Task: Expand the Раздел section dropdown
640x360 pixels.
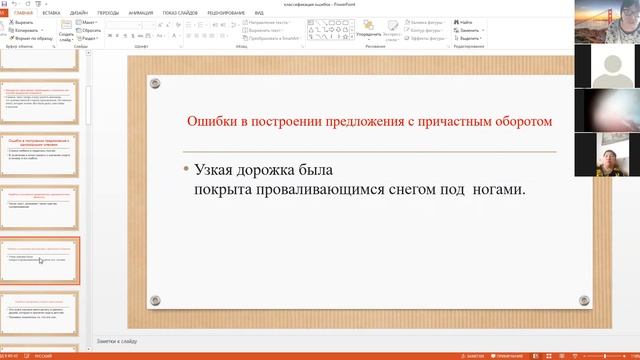Action: 87,38
